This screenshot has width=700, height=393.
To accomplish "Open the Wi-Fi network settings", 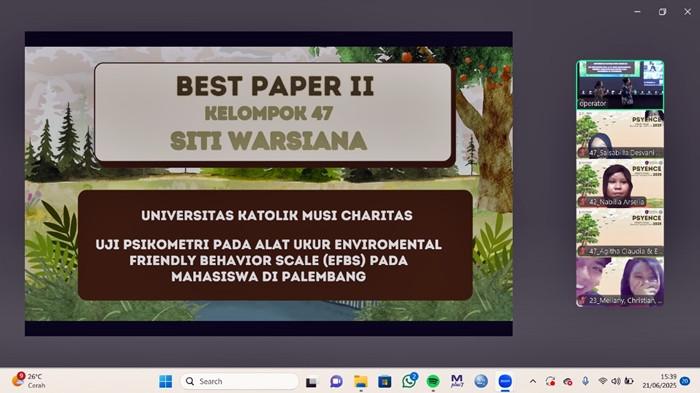I will point(603,381).
